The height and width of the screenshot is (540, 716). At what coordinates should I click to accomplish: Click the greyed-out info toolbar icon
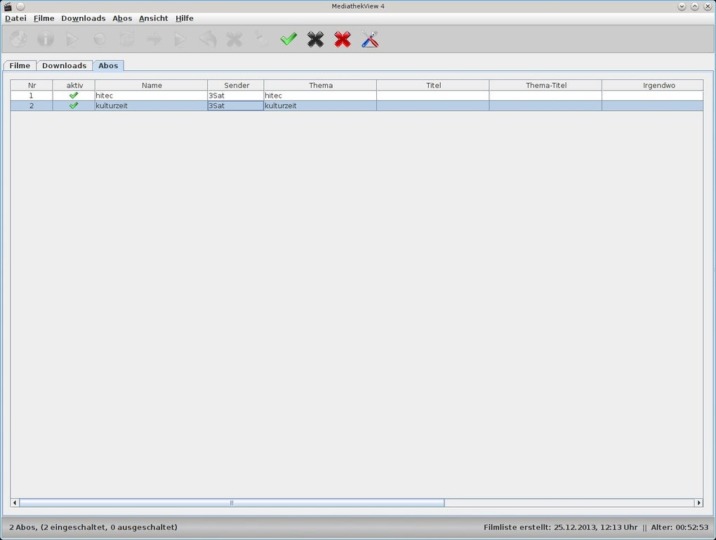click(x=46, y=39)
